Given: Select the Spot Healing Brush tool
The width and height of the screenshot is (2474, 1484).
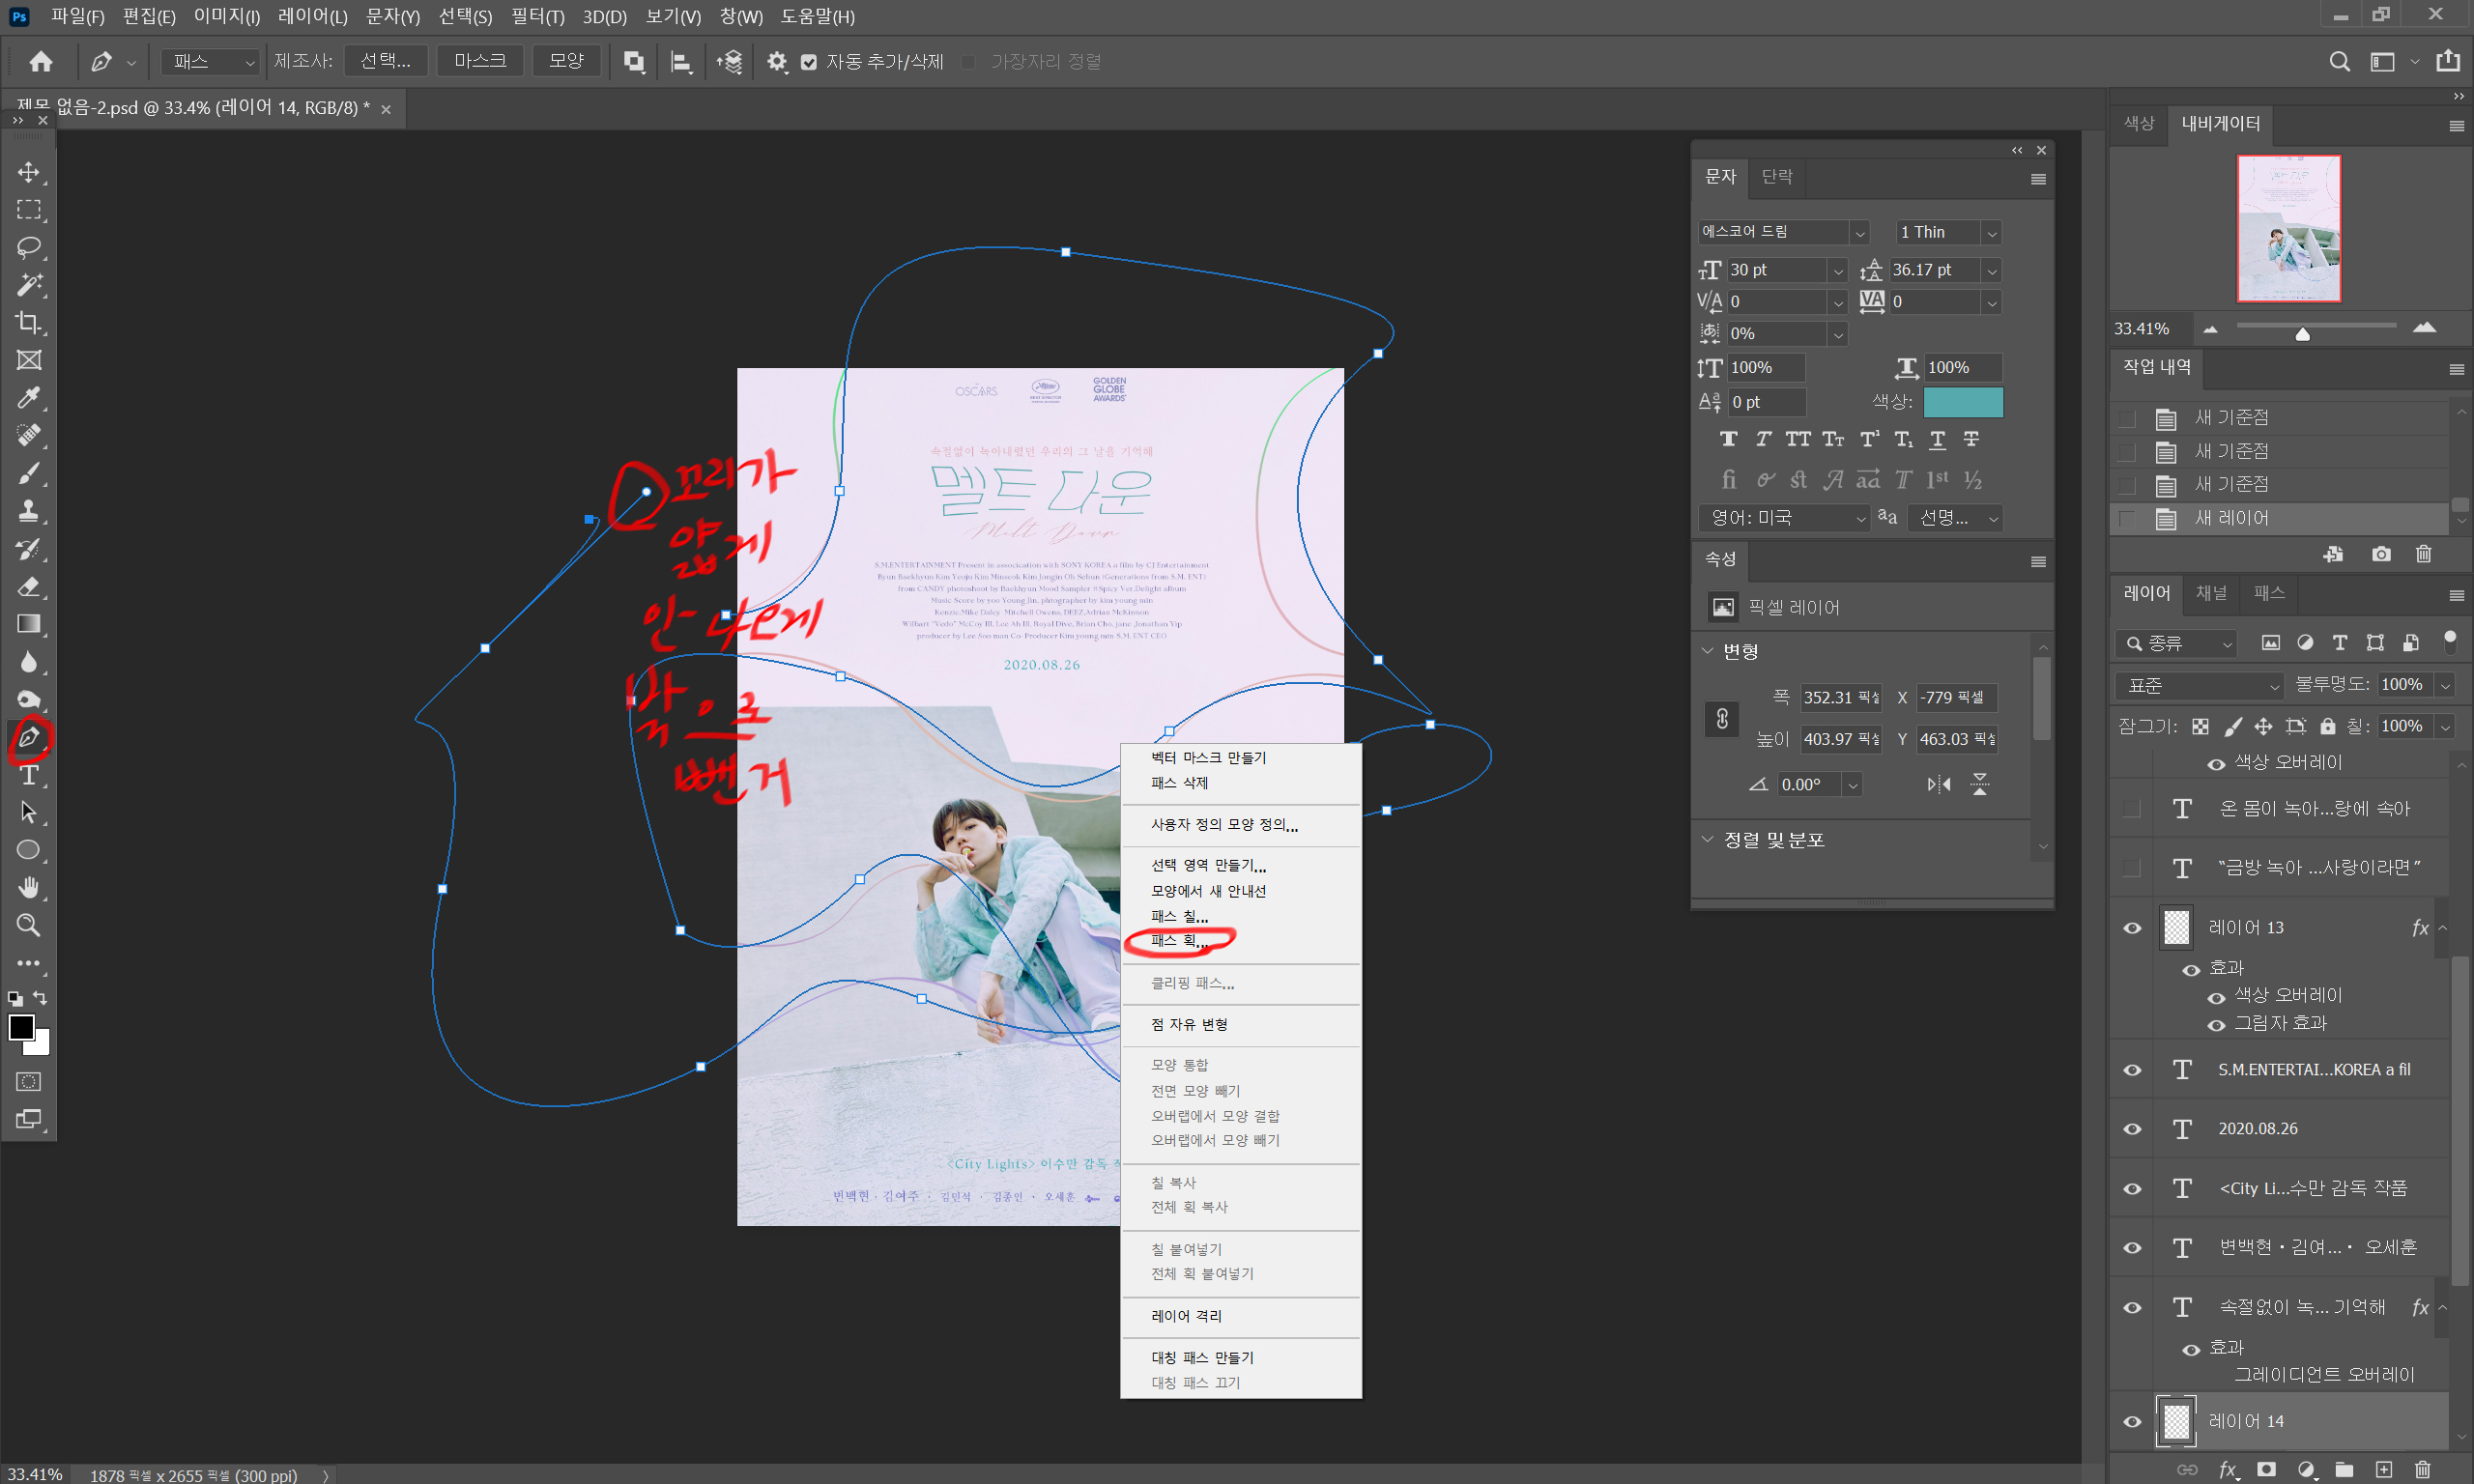Looking at the screenshot, I should pos(29,435).
